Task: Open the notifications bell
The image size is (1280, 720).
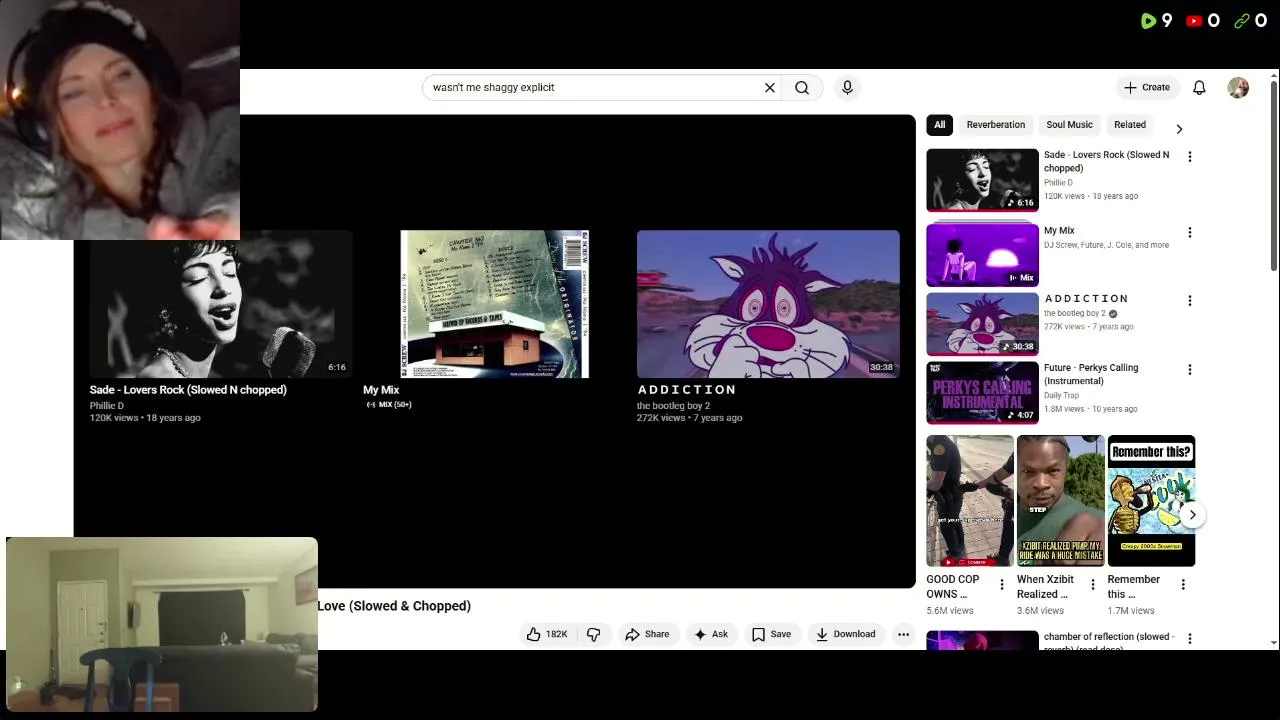Action: [1199, 88]
